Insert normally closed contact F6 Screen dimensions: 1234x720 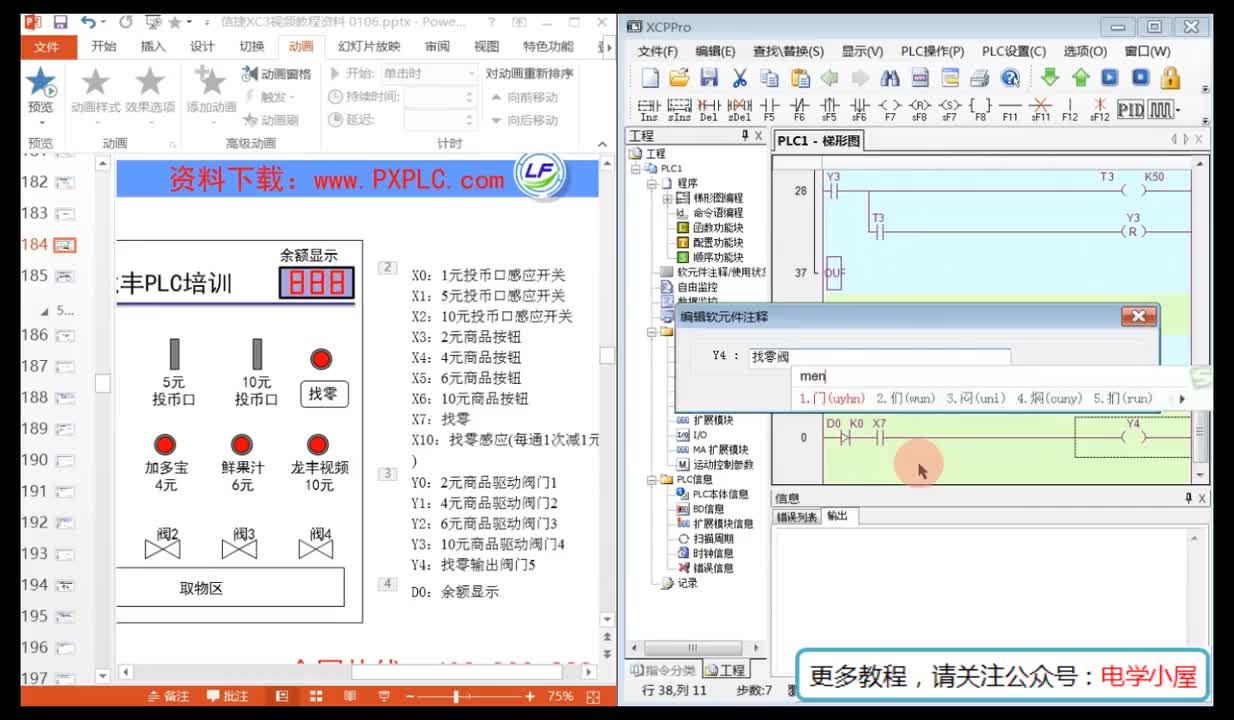click(x=799, y=109)
